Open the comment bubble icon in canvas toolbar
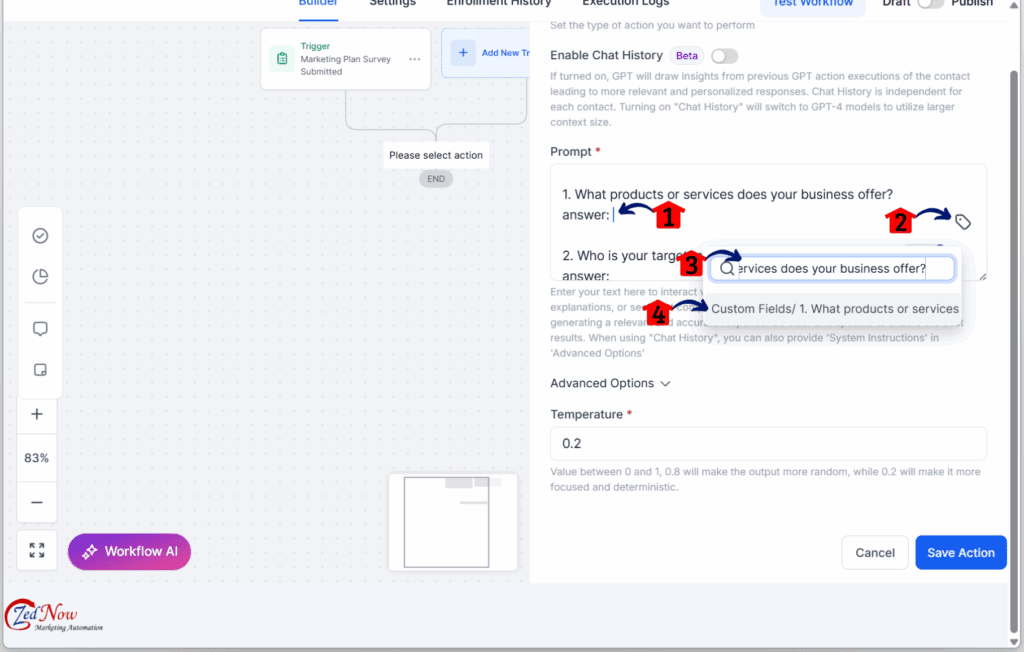 pos(40,329)
